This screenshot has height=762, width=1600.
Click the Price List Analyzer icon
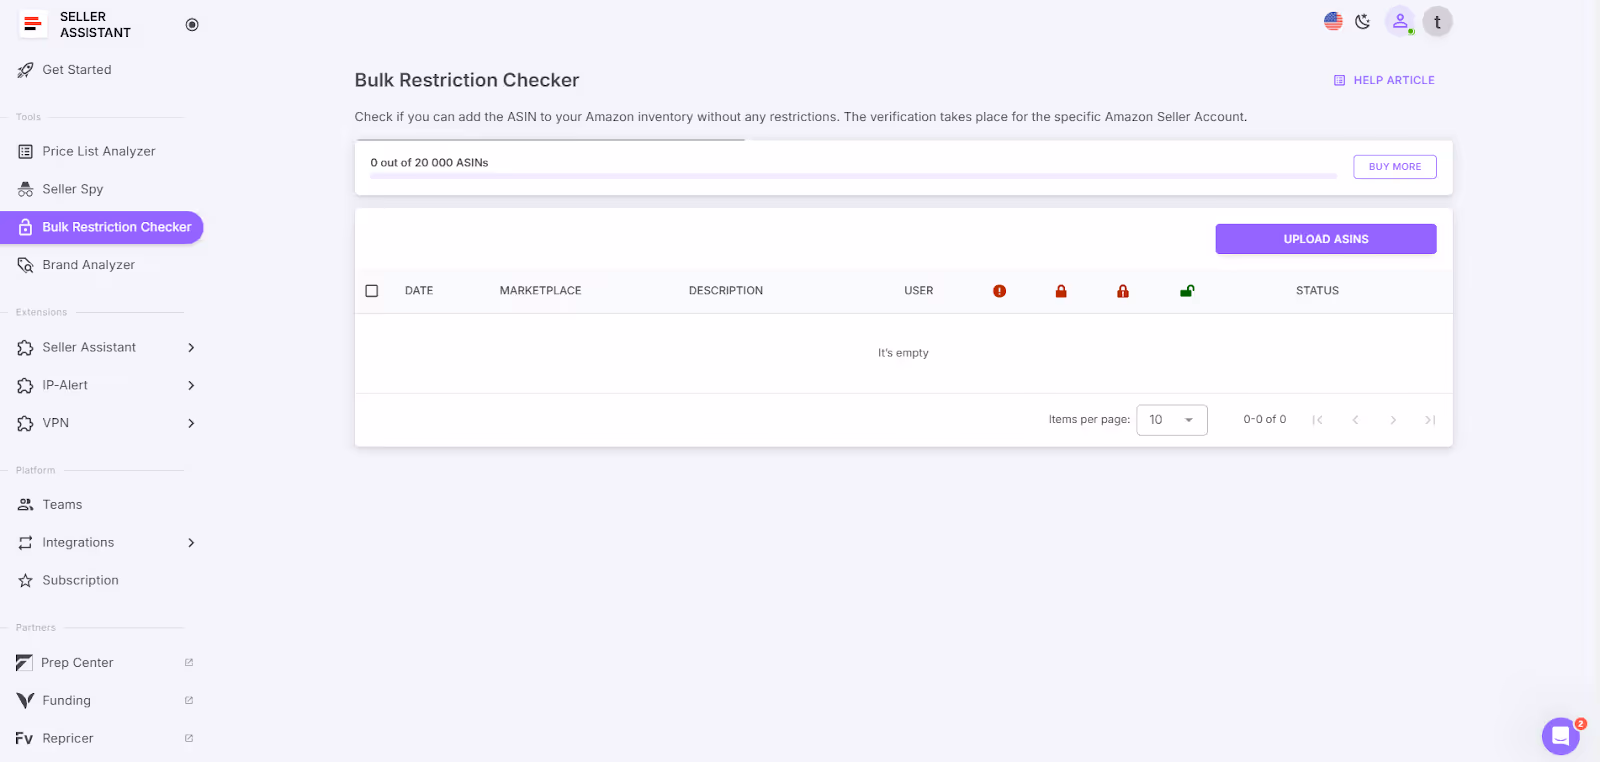coord(26,152)
